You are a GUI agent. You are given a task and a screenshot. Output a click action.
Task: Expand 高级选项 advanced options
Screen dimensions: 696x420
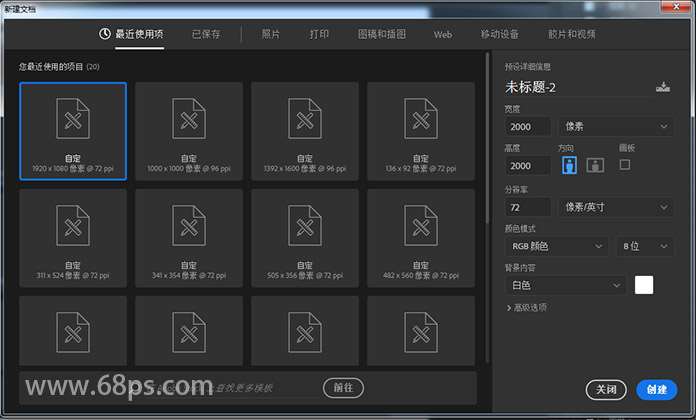(526, 307)
